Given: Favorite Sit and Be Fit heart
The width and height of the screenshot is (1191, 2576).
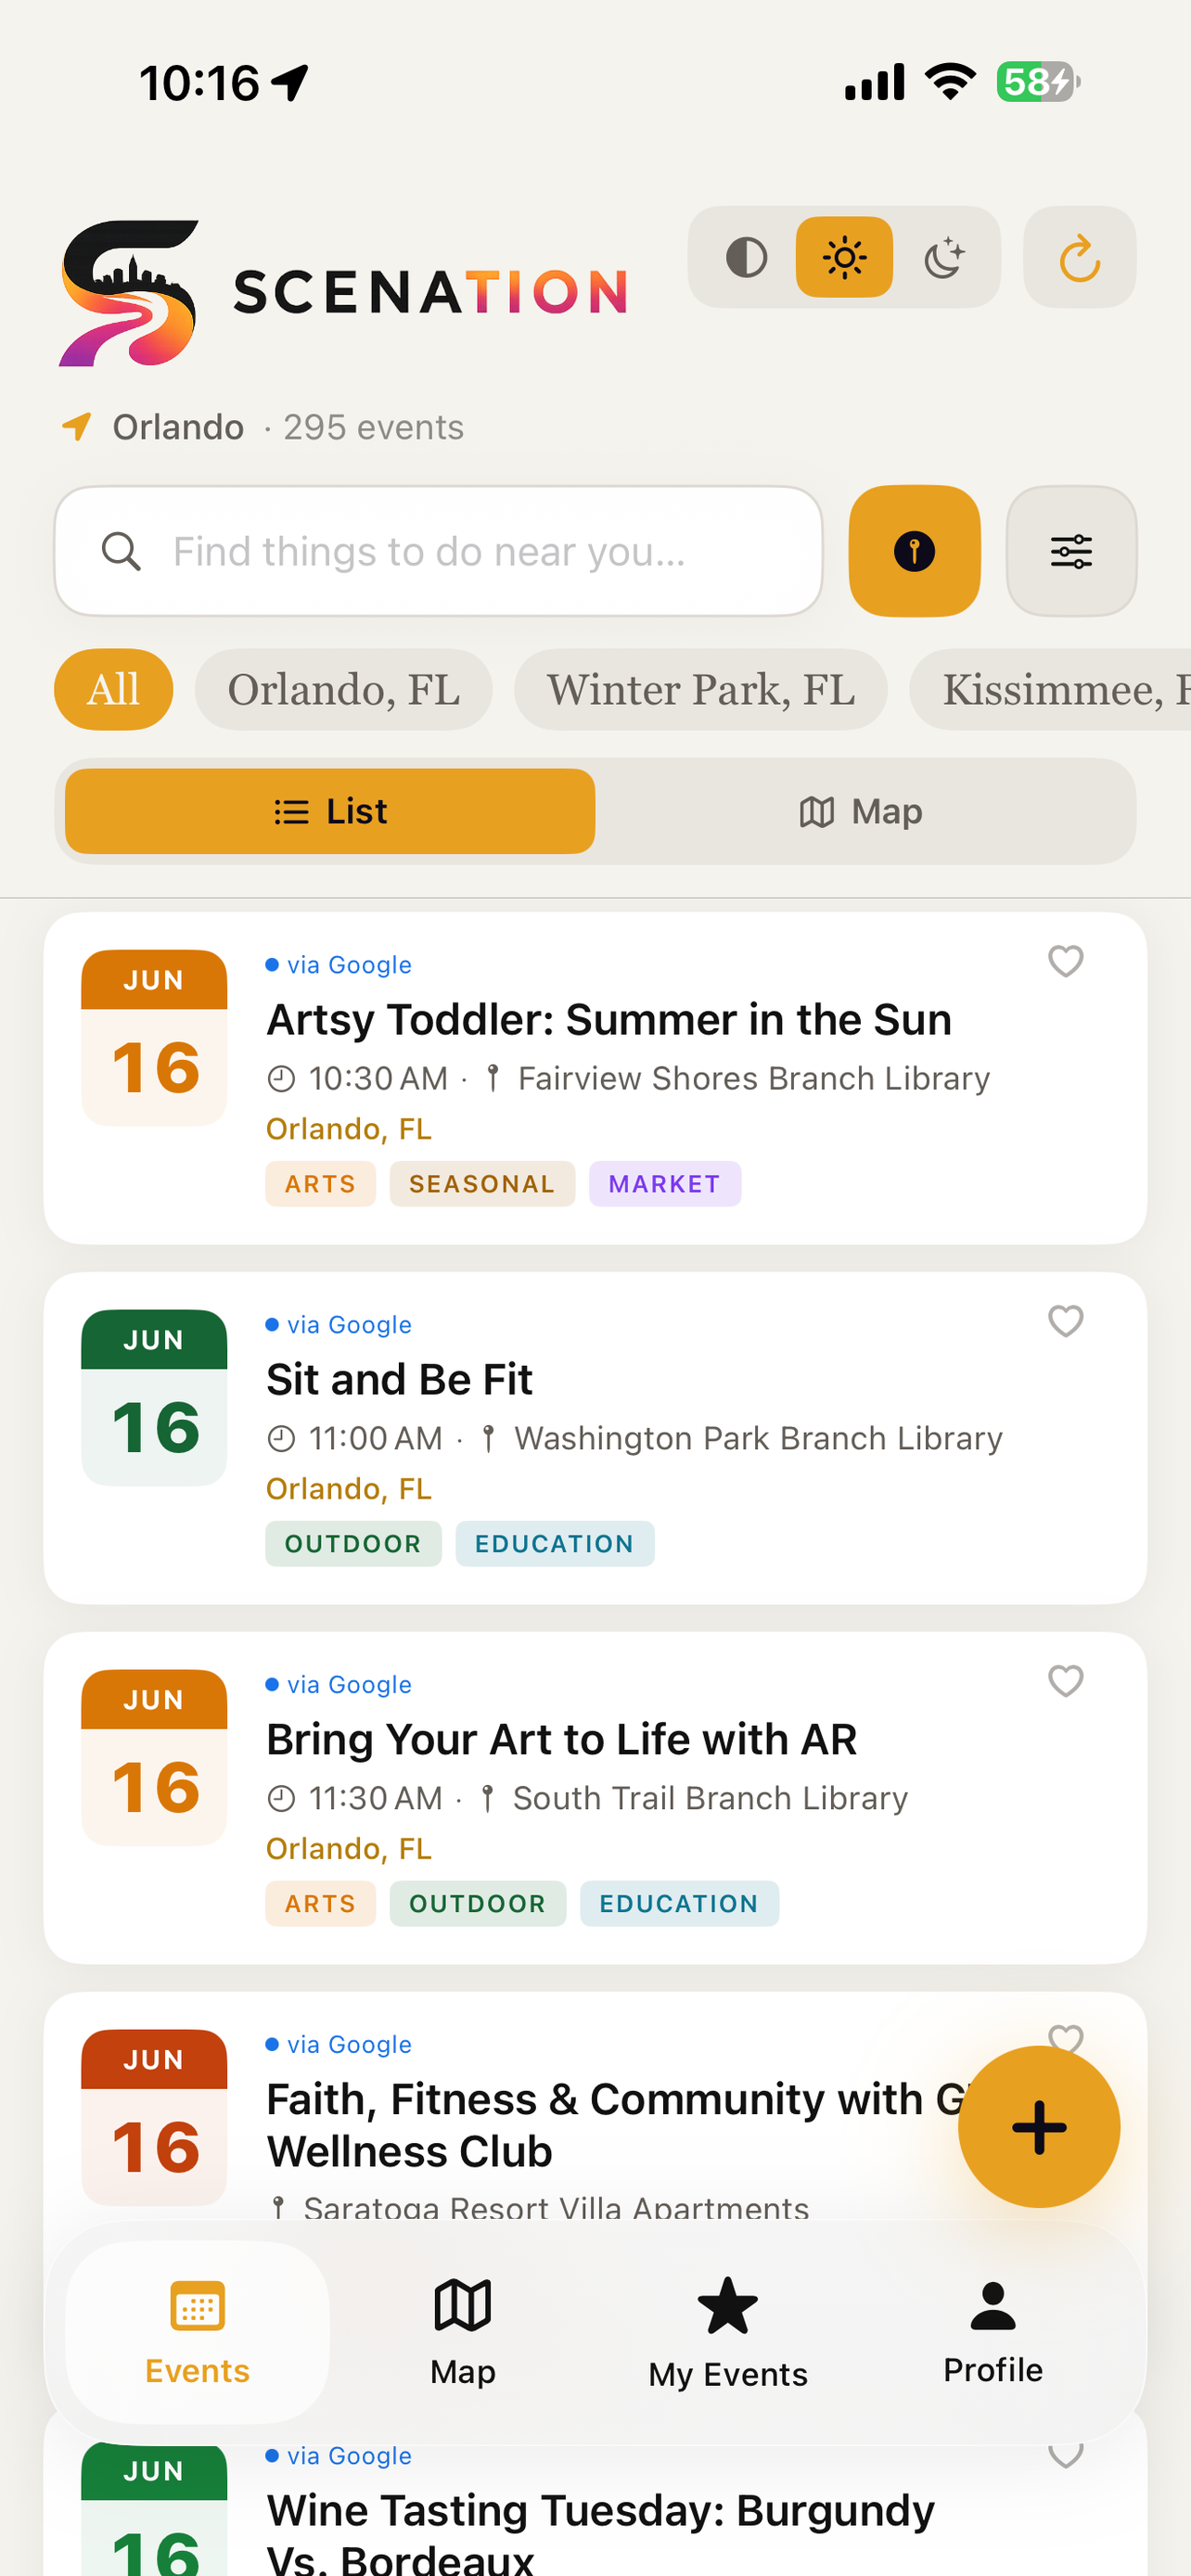Looking at the screenshot, I should tap(1065, 1321).
